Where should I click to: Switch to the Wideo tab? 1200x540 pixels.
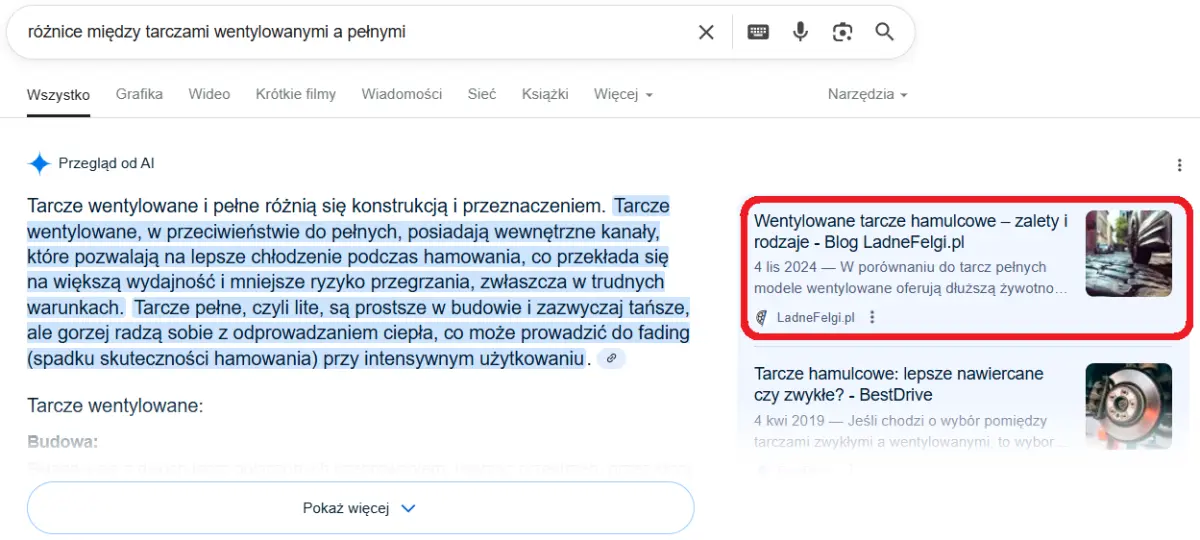[209, 94]
